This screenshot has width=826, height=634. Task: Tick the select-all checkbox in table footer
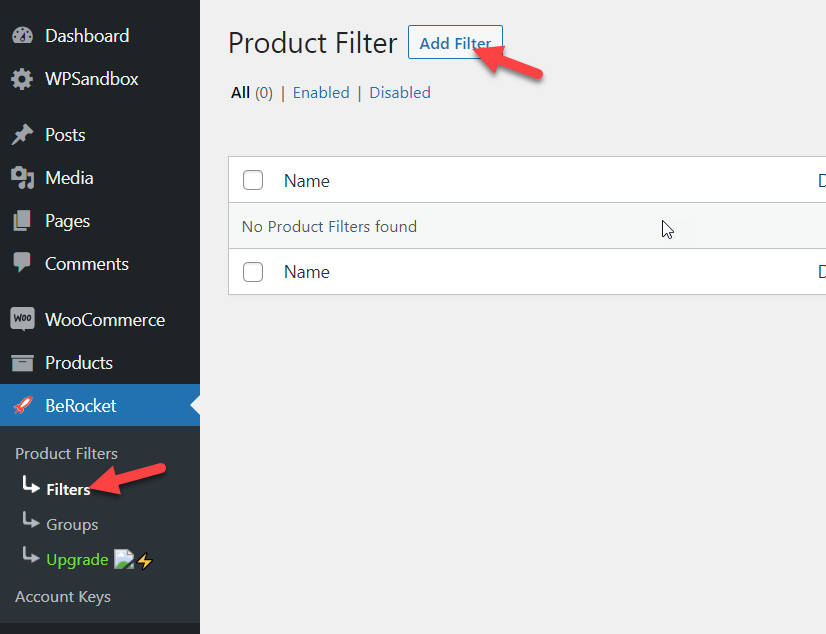pos(253,272)
